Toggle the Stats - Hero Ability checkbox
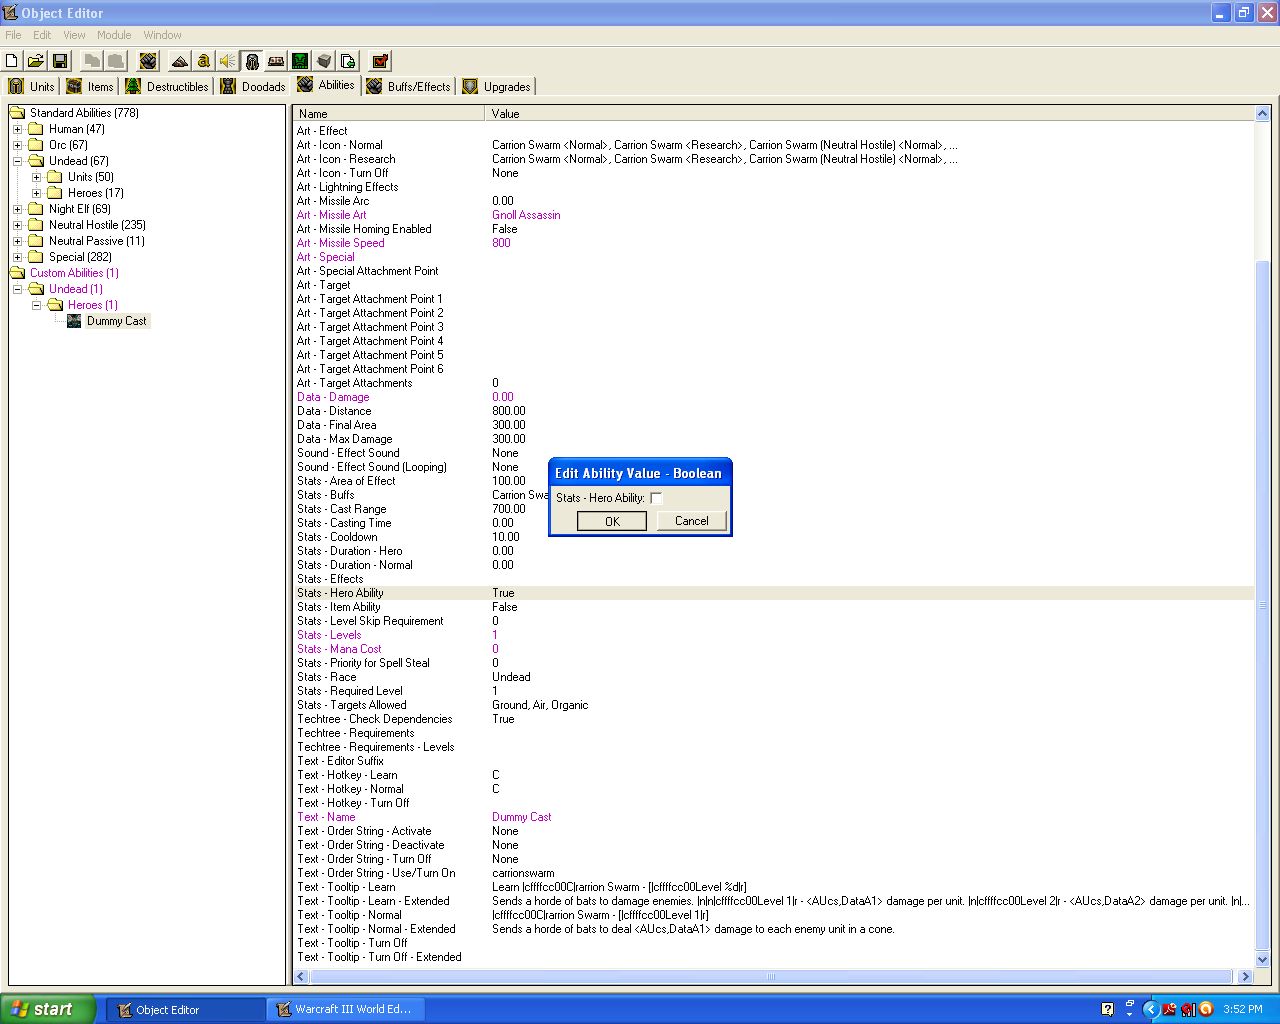1280x1024 pixels. pos(656,498)
